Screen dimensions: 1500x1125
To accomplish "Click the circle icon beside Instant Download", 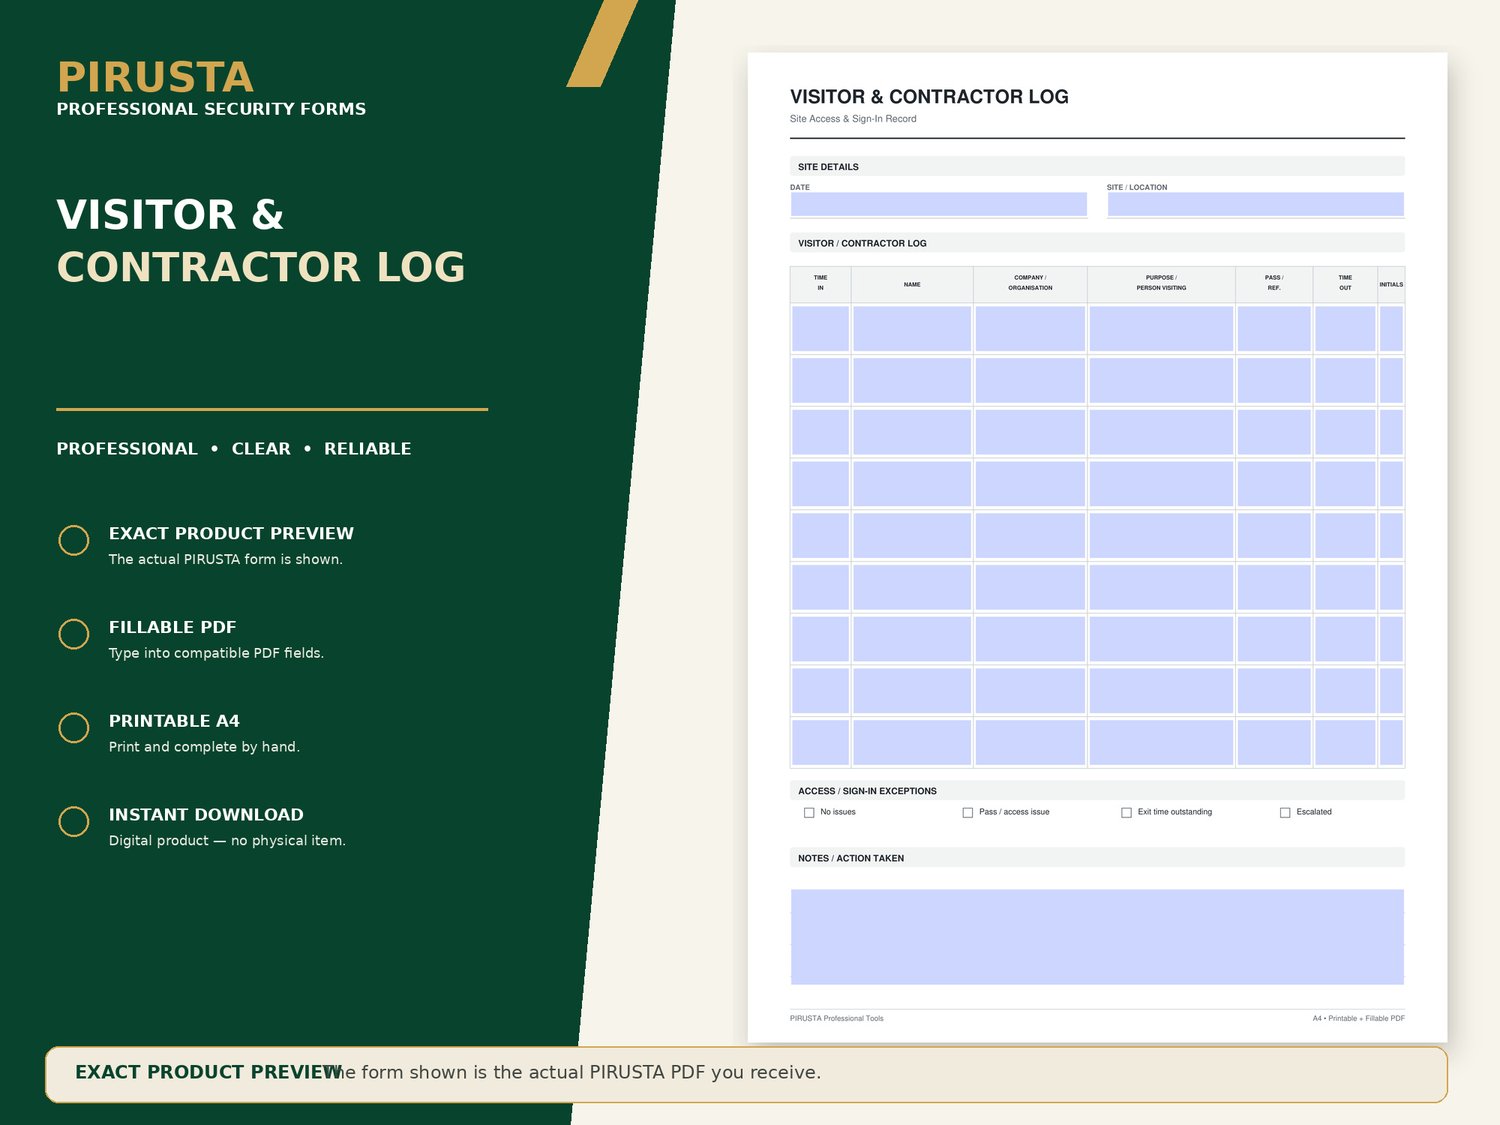I will pyautogui.click(x=74, y=821).
